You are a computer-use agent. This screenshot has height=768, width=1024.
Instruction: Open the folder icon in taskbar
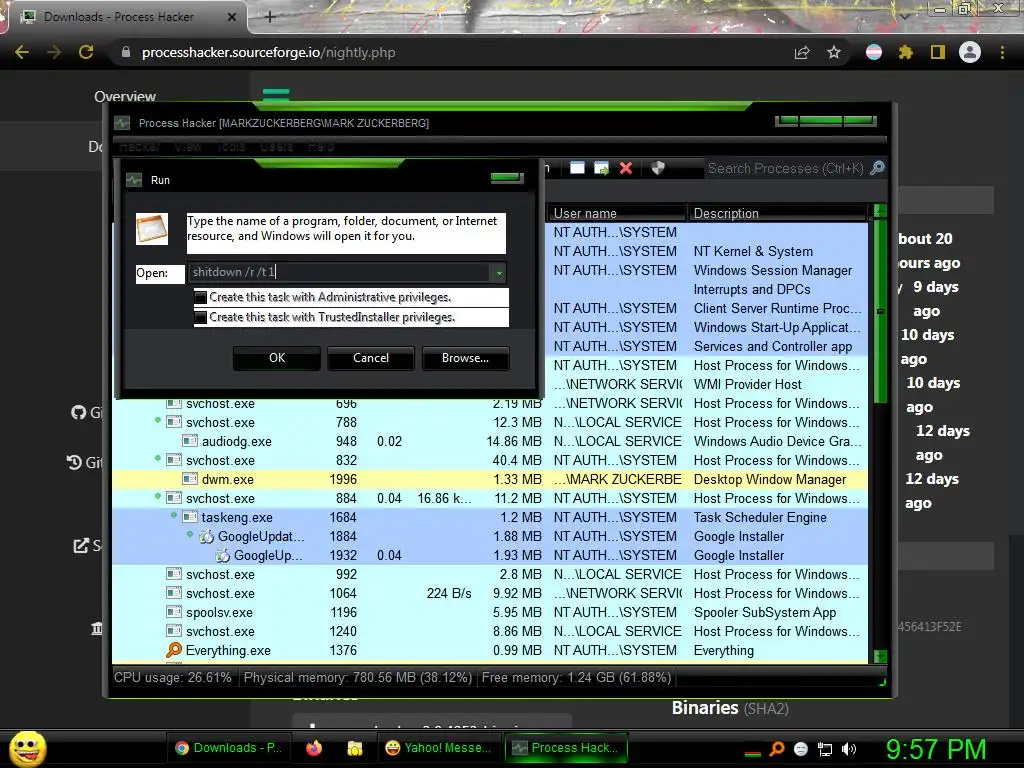coord(355,748)
